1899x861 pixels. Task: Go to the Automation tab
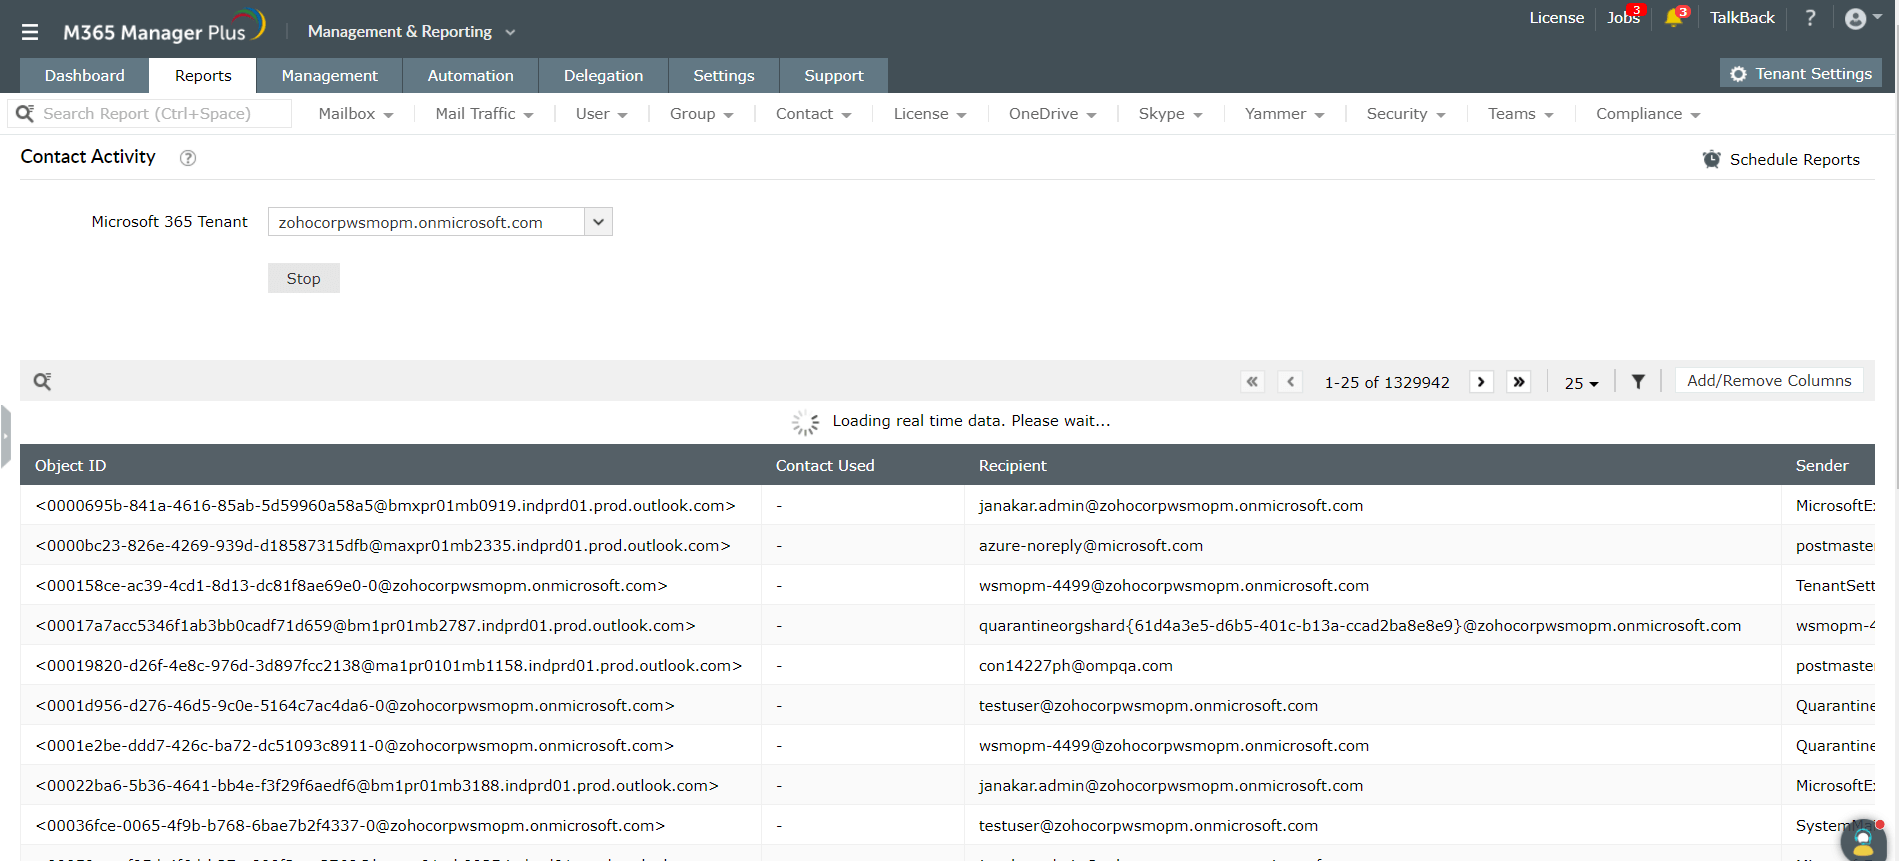[471, 76]
